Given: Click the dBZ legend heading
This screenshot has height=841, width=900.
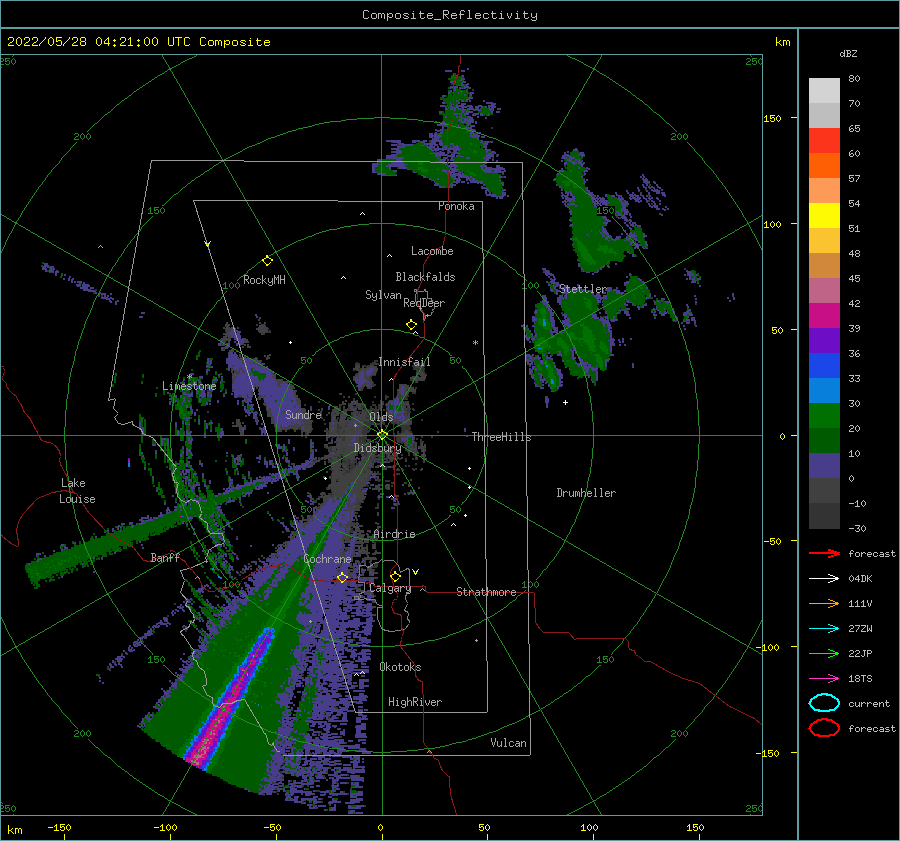Looking at the screenshot, I should click(x=848, y=53).
